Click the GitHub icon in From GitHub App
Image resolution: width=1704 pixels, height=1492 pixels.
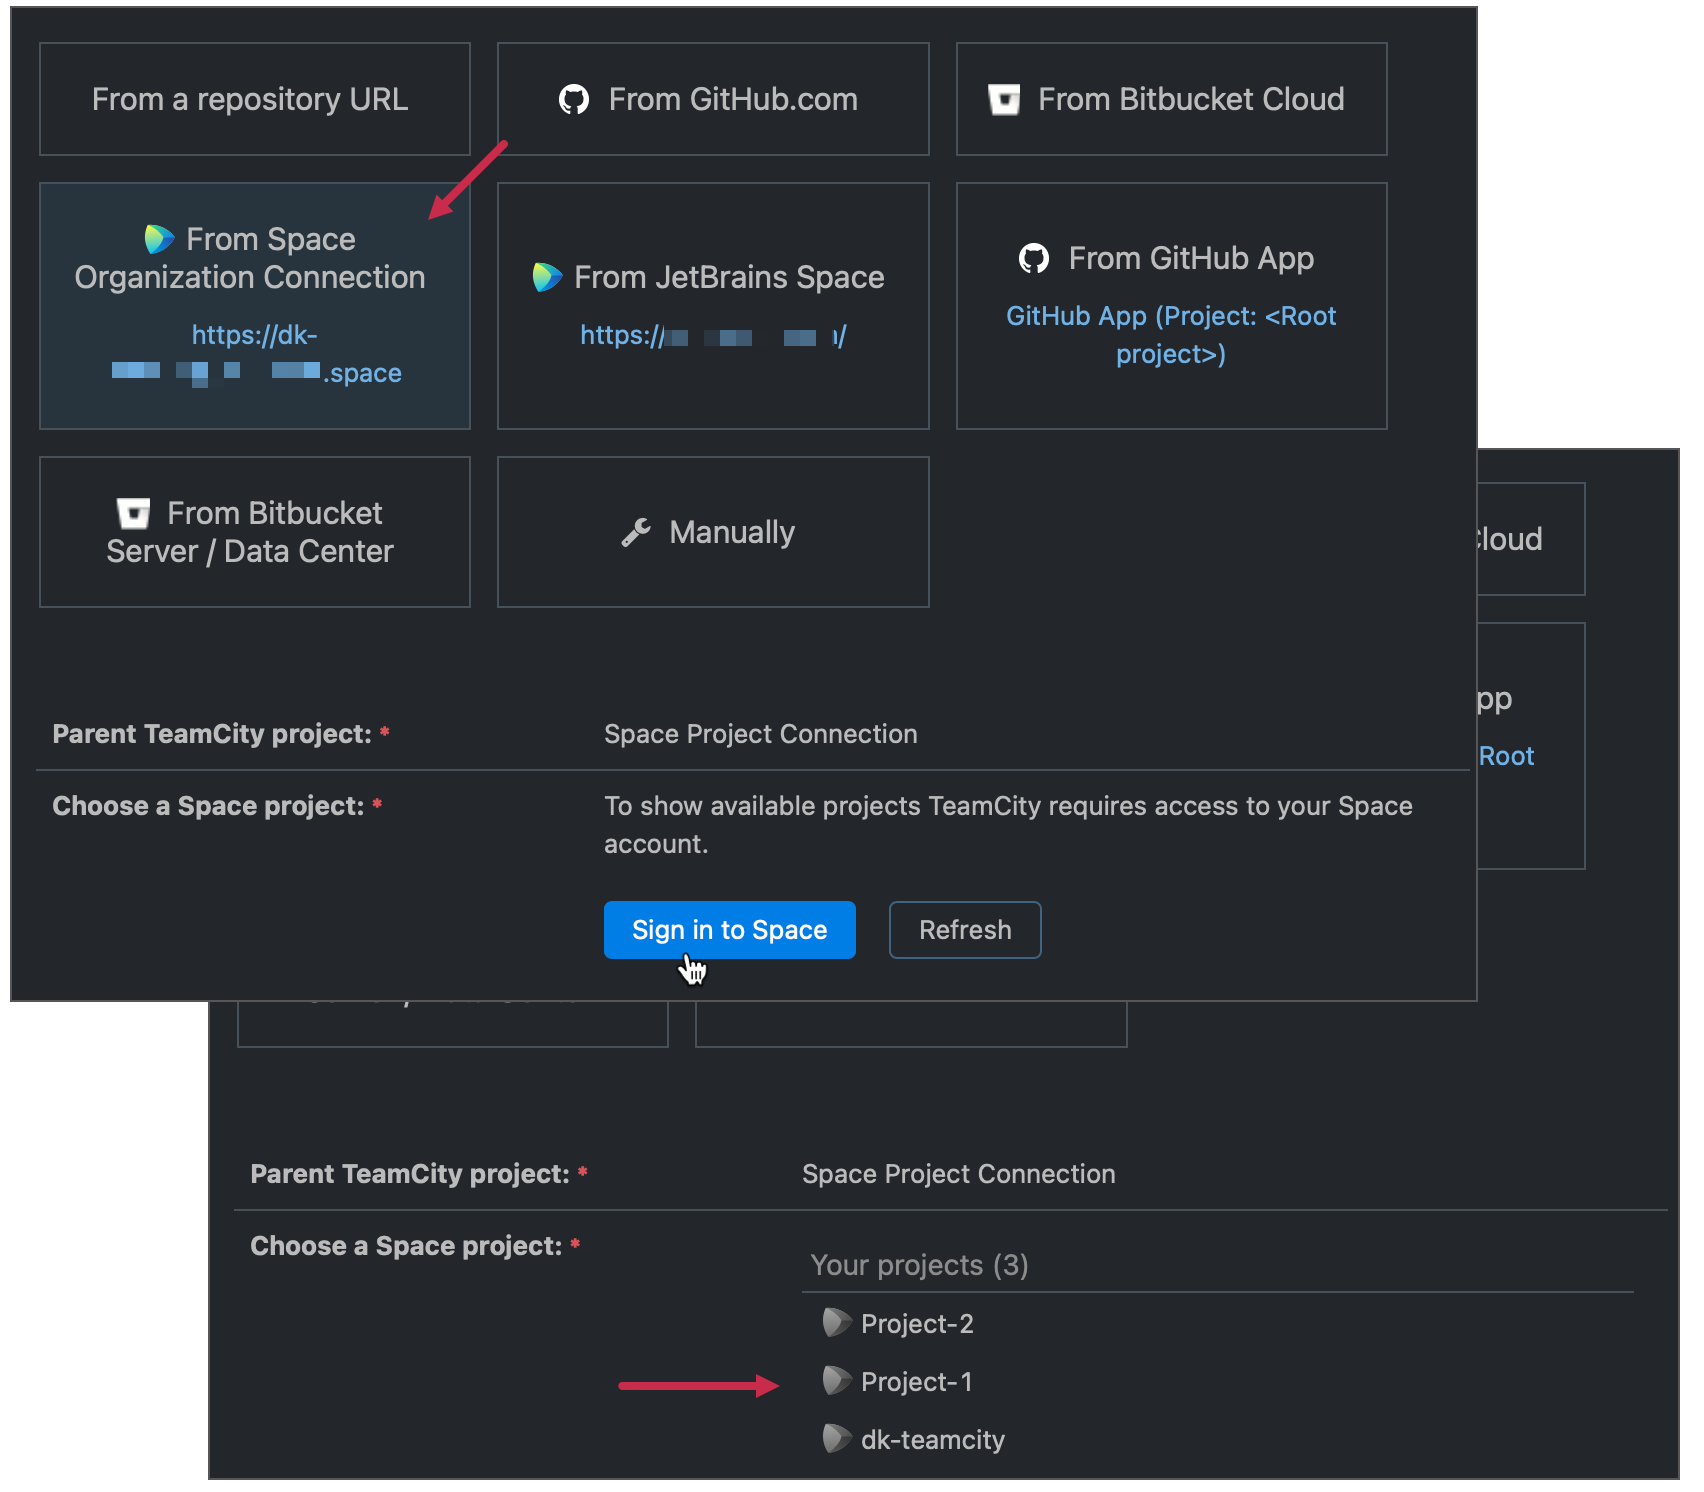point(1034,259)
